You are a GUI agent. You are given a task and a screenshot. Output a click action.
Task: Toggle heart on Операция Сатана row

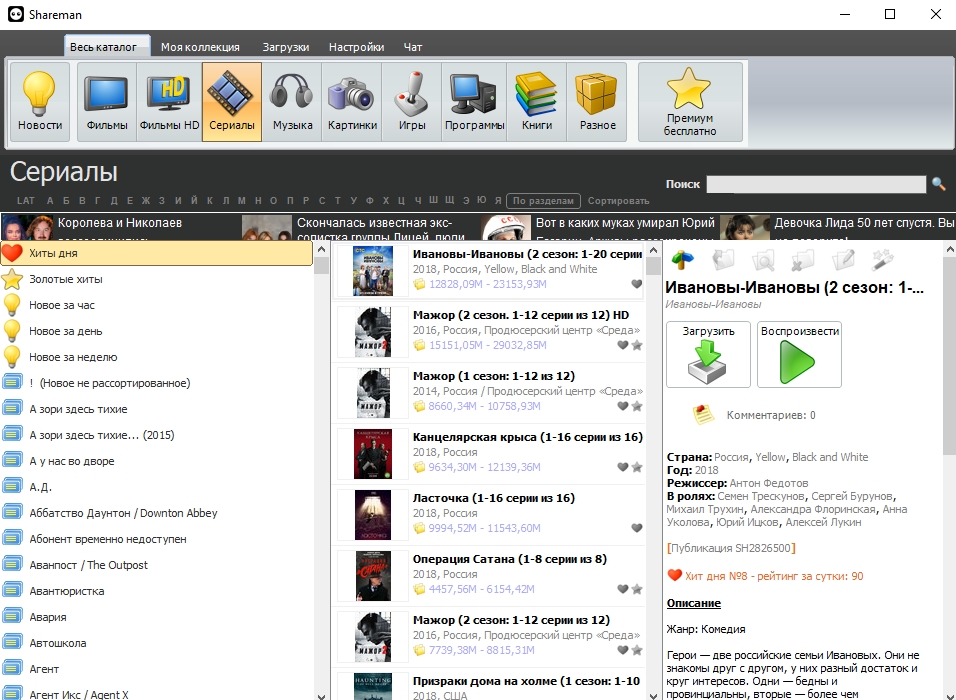622,589
